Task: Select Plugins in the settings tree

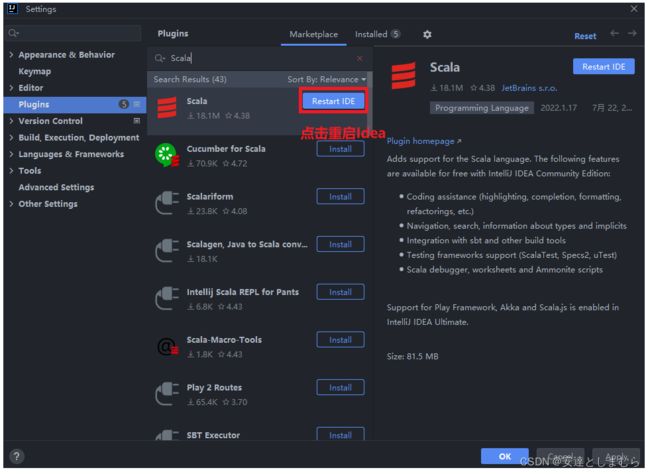Action: [75, 104]
